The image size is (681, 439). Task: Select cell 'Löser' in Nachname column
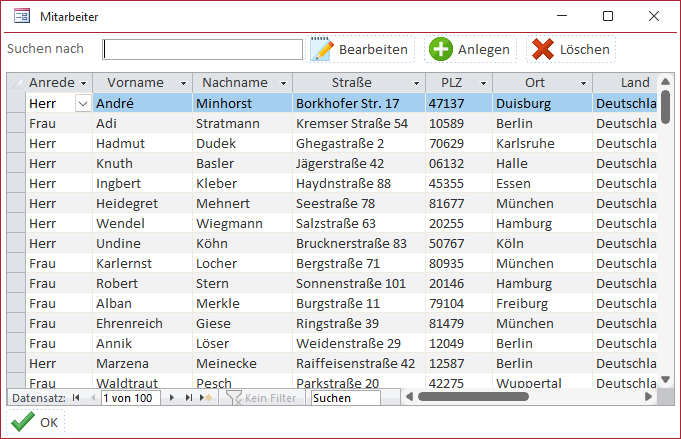[x=243, y=343]
